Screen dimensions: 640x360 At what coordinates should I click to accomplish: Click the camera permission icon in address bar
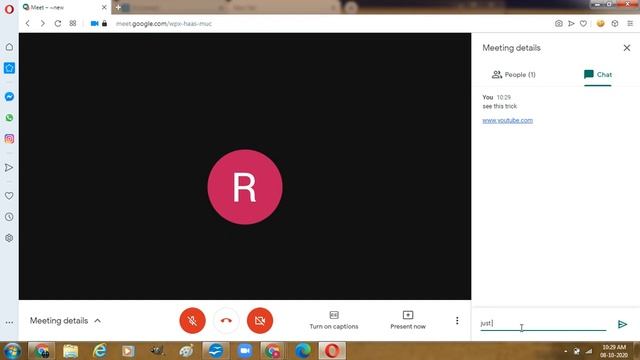(x=94, y=23)
